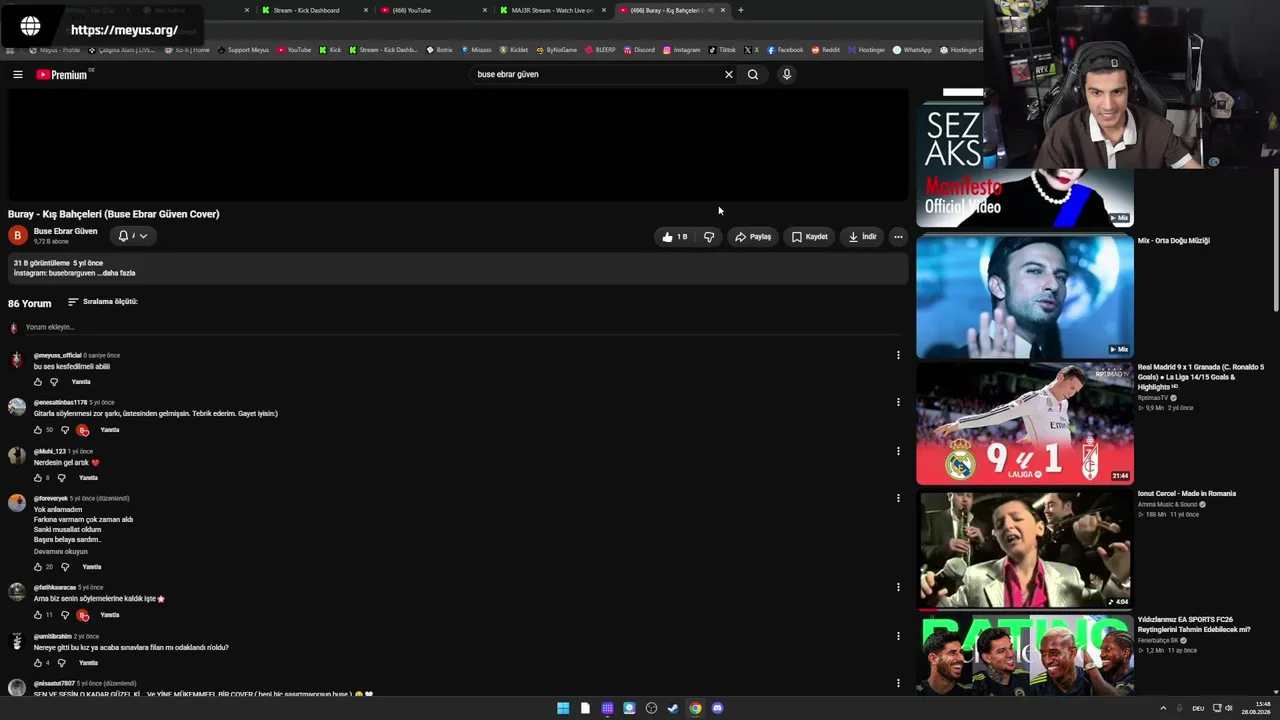Open more actions for the video
Screen dimensions: 1280x720
(898, 237)
